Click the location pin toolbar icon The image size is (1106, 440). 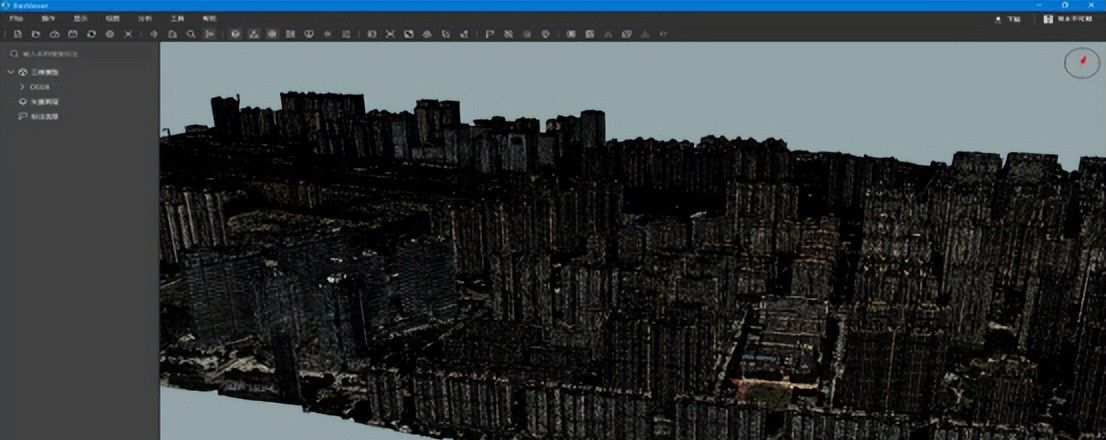[545, 34]
